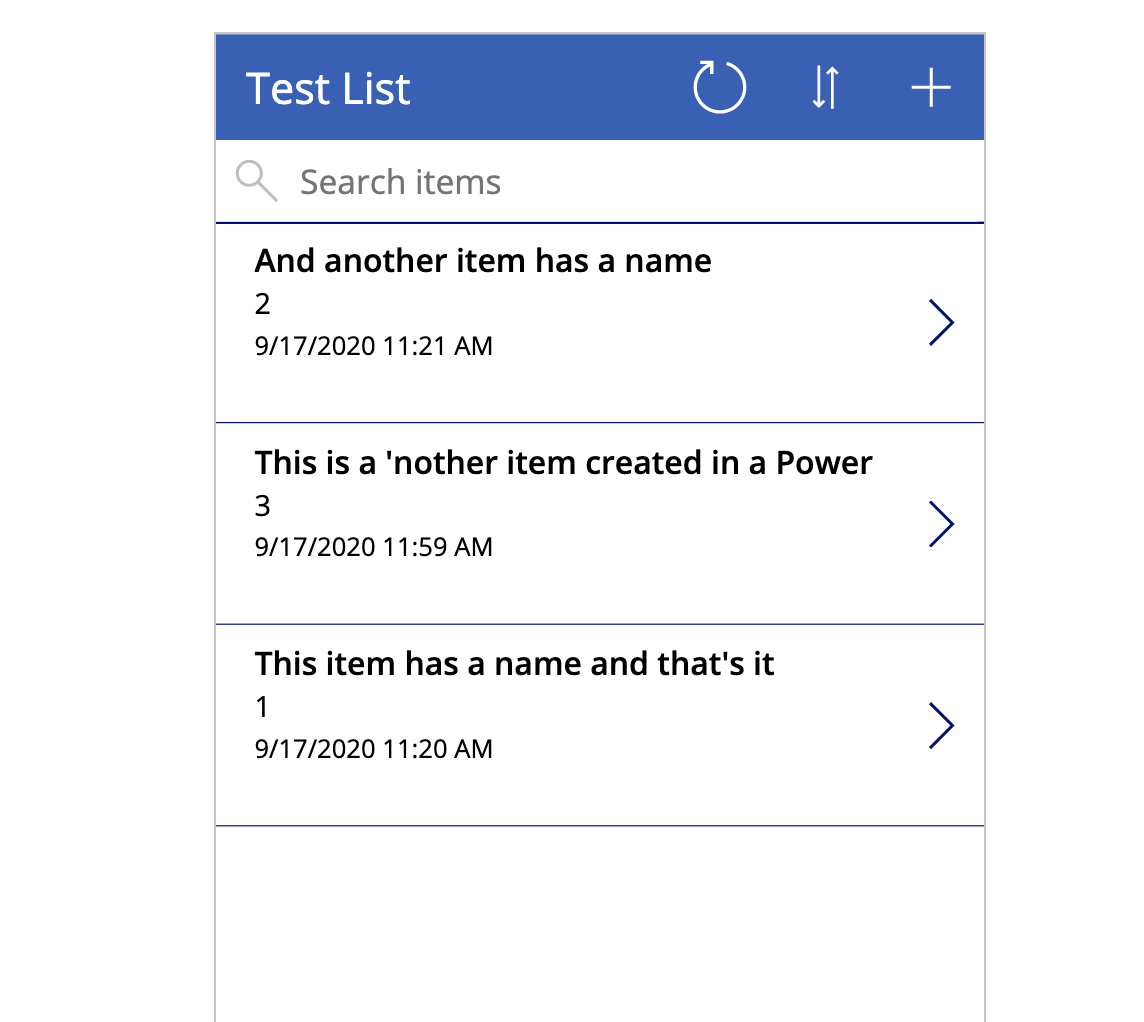Screen dimensions: 1144x1022
Task: Select the row 'And another item has a name'
Action: click(483, 261)
